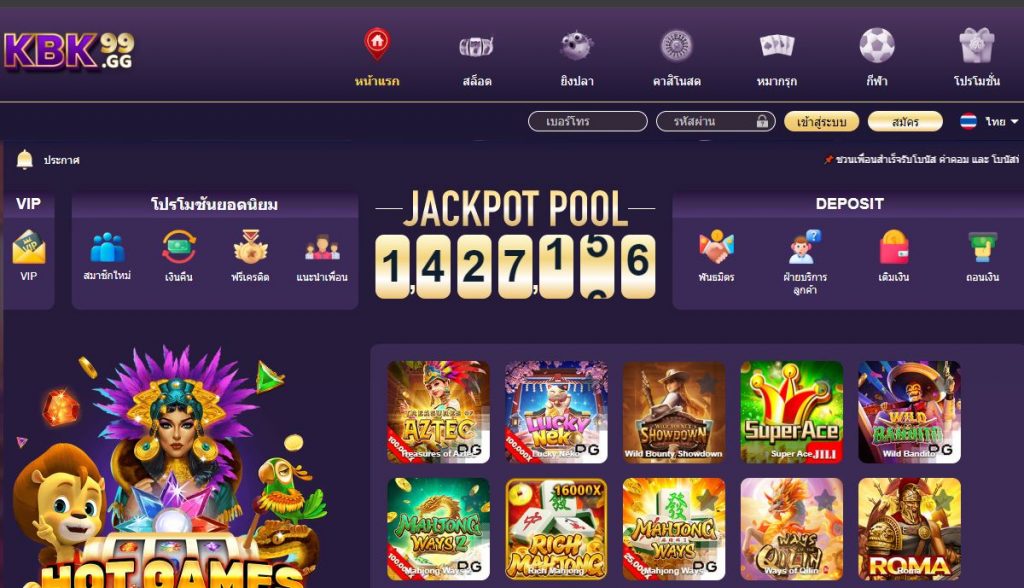1024x588 pixels.
Task: Select the ถอนเงิน withdraw money icon
Action: pos(983,247)
